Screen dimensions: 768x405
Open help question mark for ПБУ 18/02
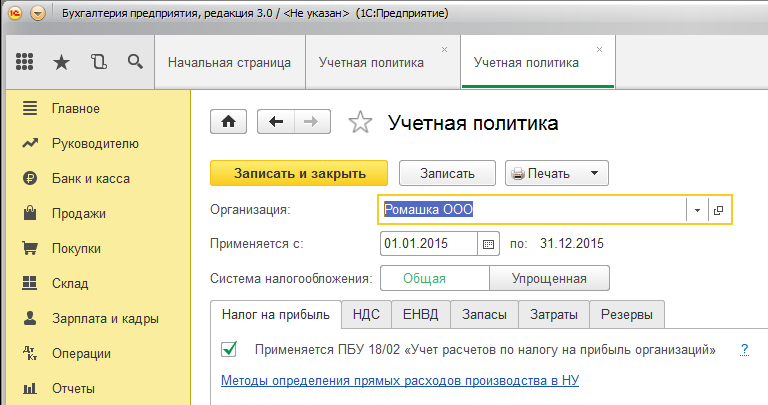point(744,350)
